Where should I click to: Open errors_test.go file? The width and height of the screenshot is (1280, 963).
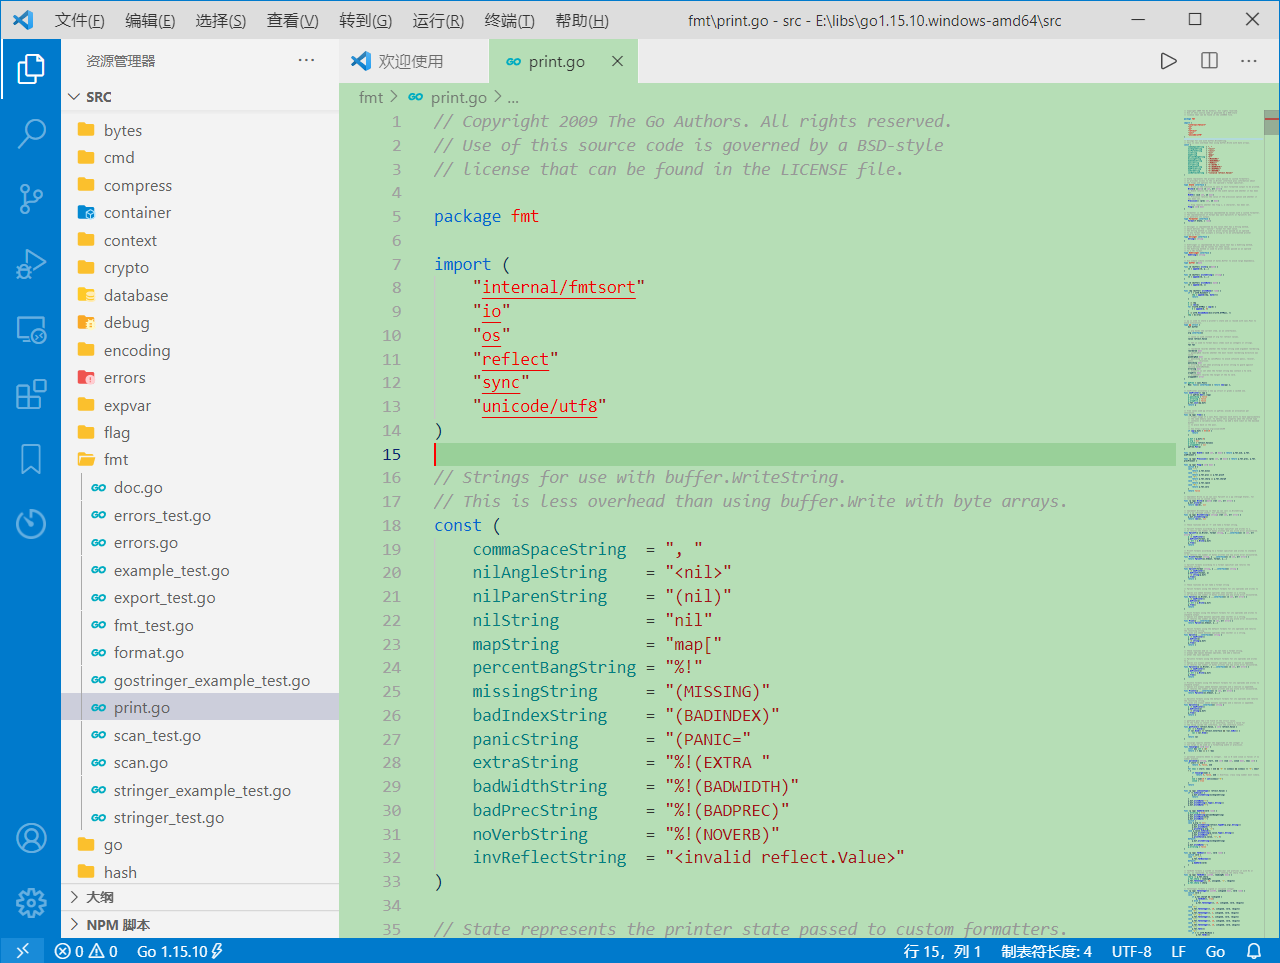pos(200,516)
